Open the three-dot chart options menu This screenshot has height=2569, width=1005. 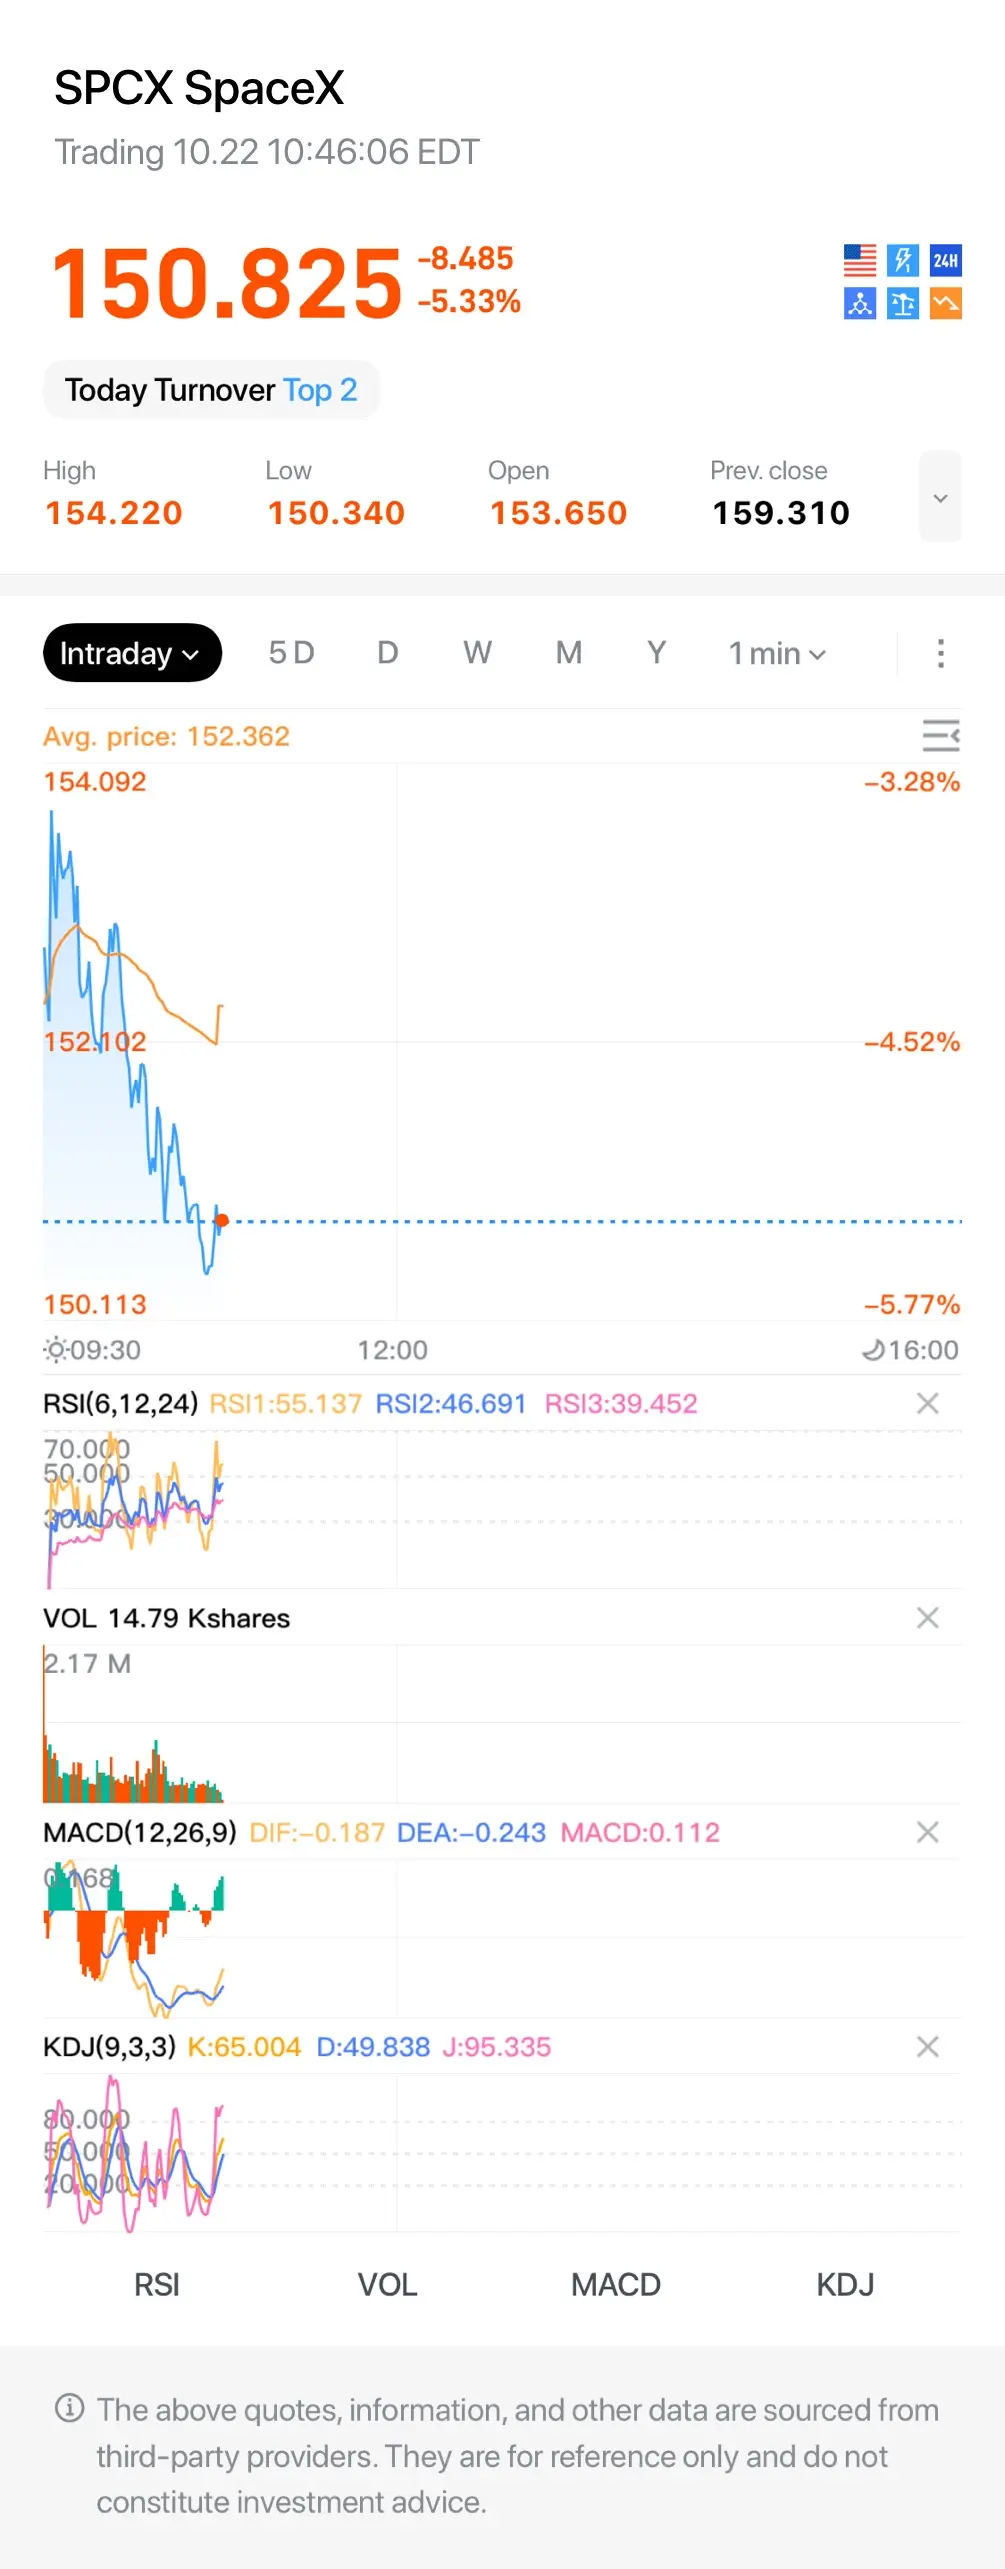(x=940, y=653)
